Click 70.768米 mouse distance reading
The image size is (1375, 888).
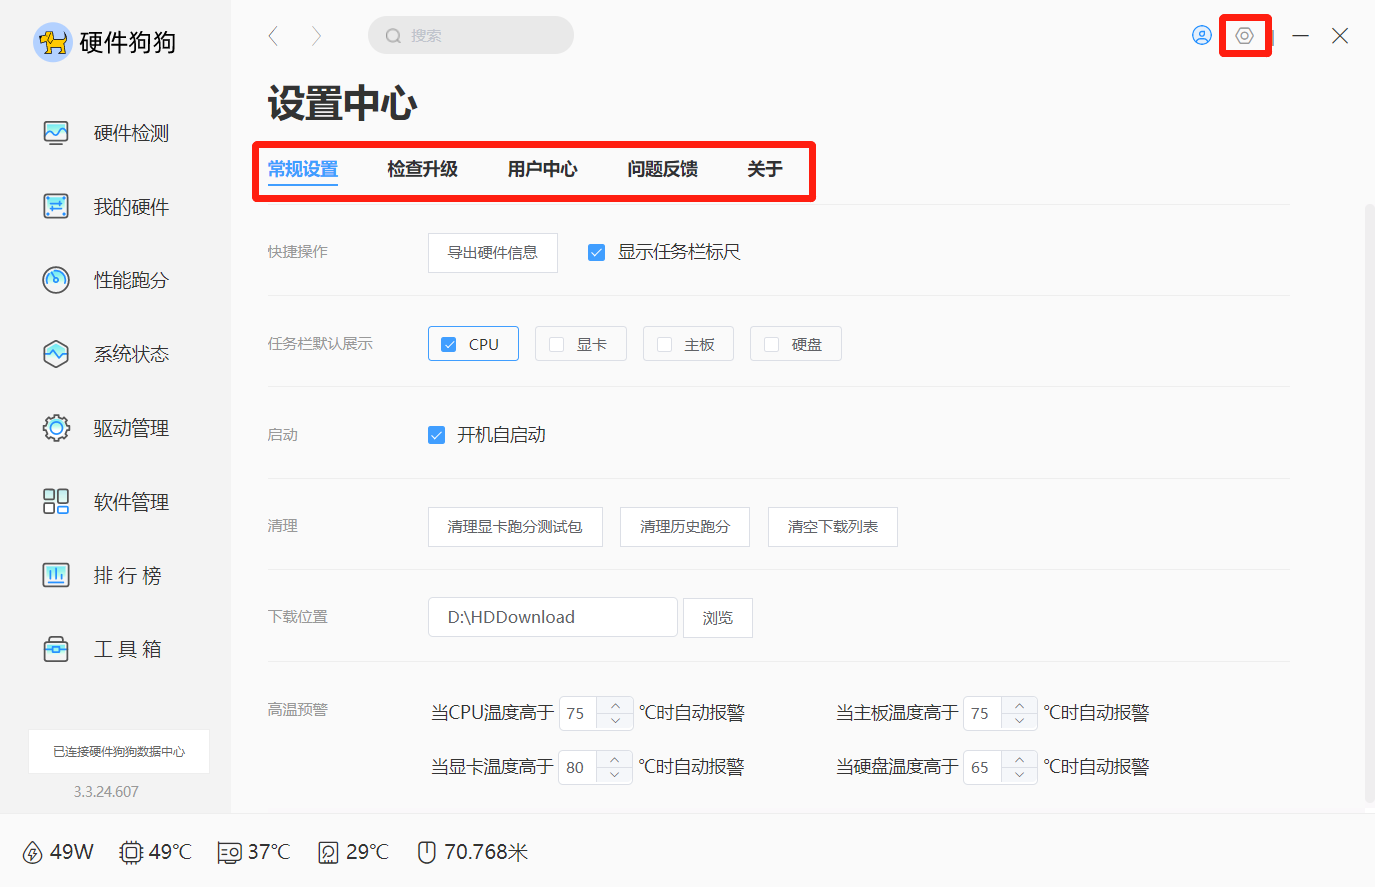point(486,852)
